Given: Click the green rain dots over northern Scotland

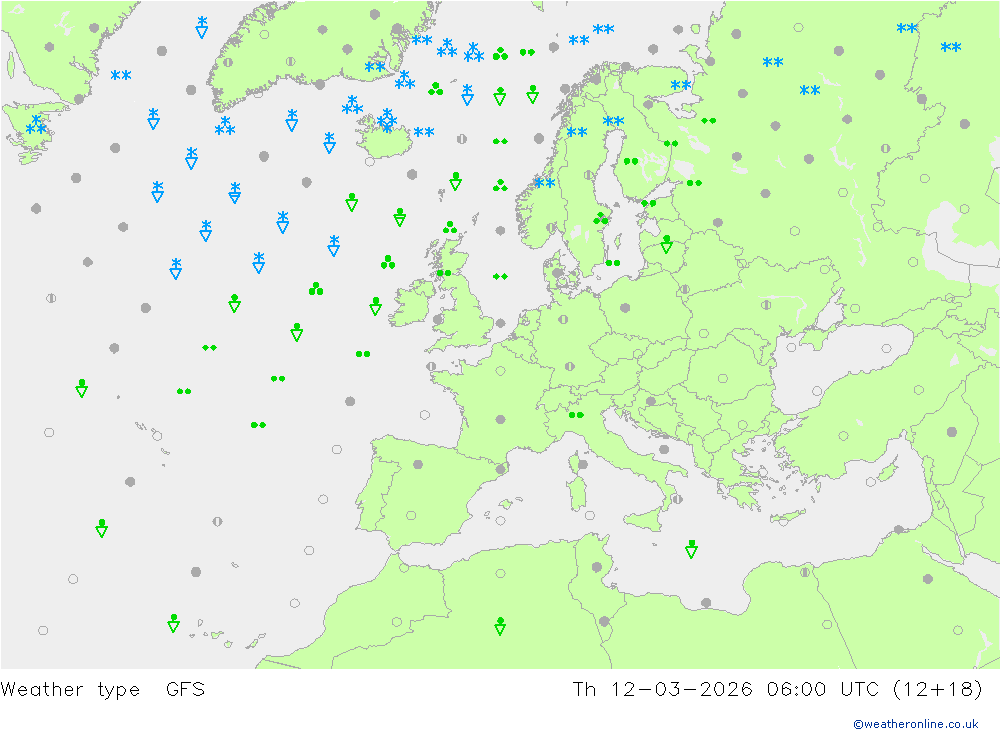Looking at the screenshot, I should pyautogui.click(x=444, y=273).
